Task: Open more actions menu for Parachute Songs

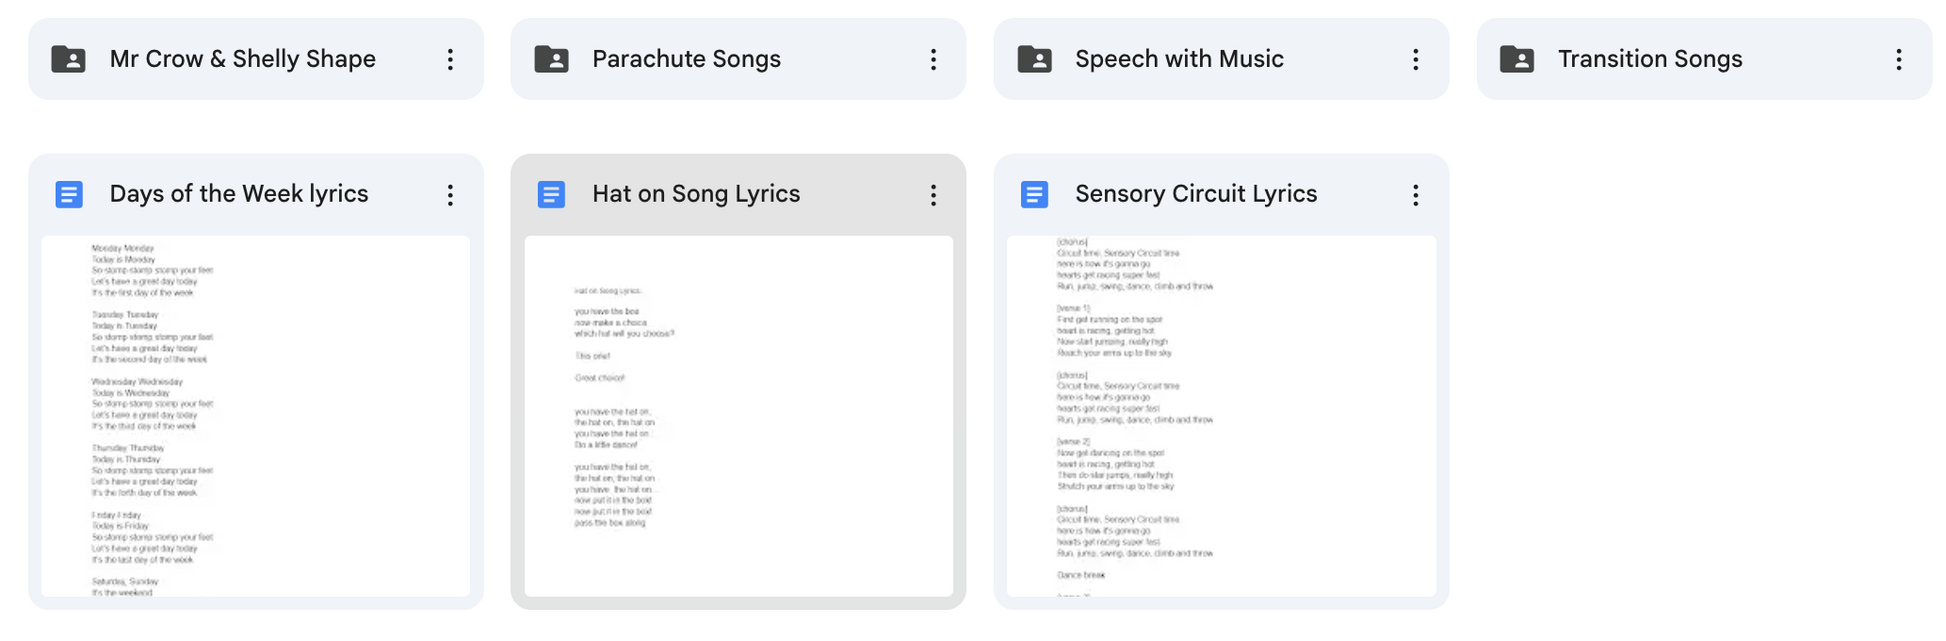Action: pyautogui.click(x=933, y=60)
